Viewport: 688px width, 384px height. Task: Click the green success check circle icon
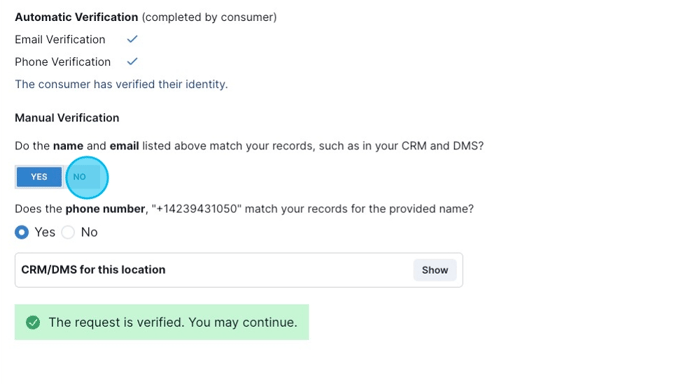[33, 323]
